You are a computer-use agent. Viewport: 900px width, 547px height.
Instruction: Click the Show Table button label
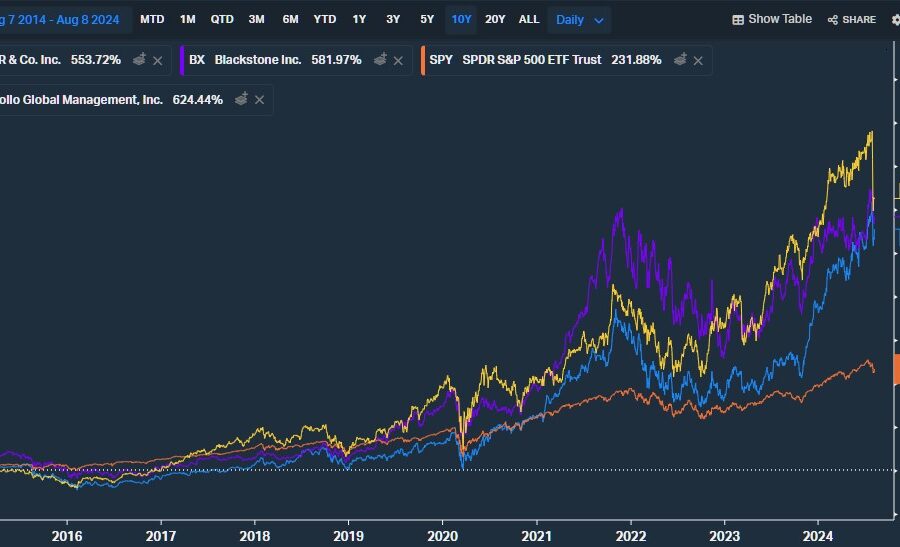point(780,19)
